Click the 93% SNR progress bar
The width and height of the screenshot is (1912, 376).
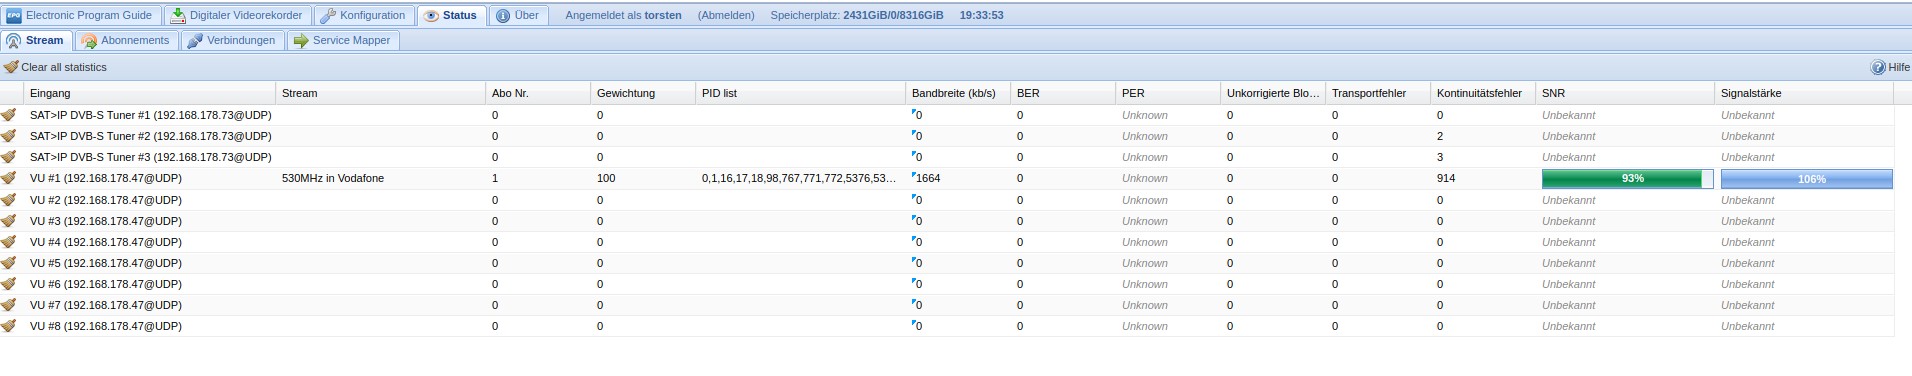coord(1627,179)
